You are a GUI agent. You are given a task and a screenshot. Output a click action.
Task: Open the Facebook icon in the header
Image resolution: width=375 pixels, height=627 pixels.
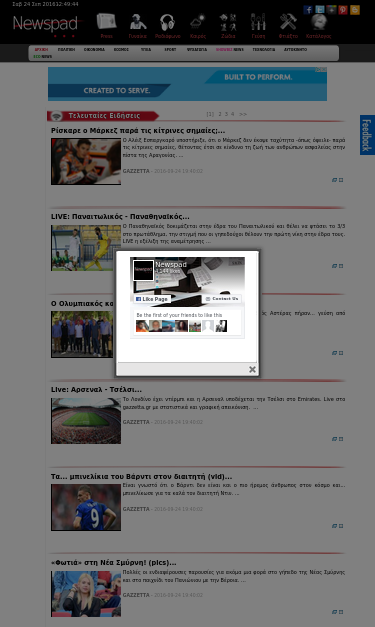tap(308, 10)
